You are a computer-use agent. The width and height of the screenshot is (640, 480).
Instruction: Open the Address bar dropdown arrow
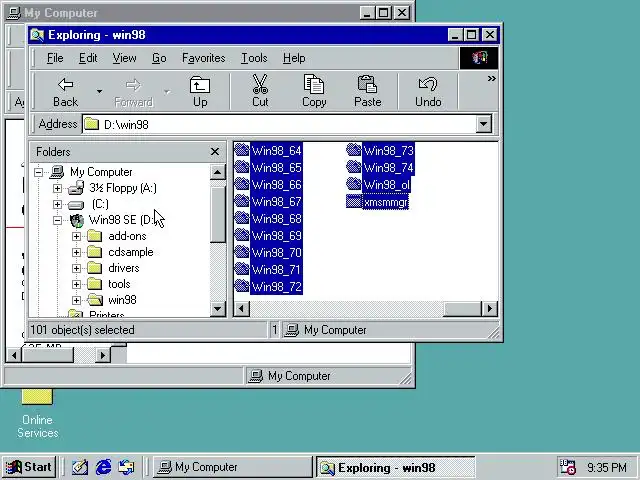pyautogui.click(x=484, y=124)
